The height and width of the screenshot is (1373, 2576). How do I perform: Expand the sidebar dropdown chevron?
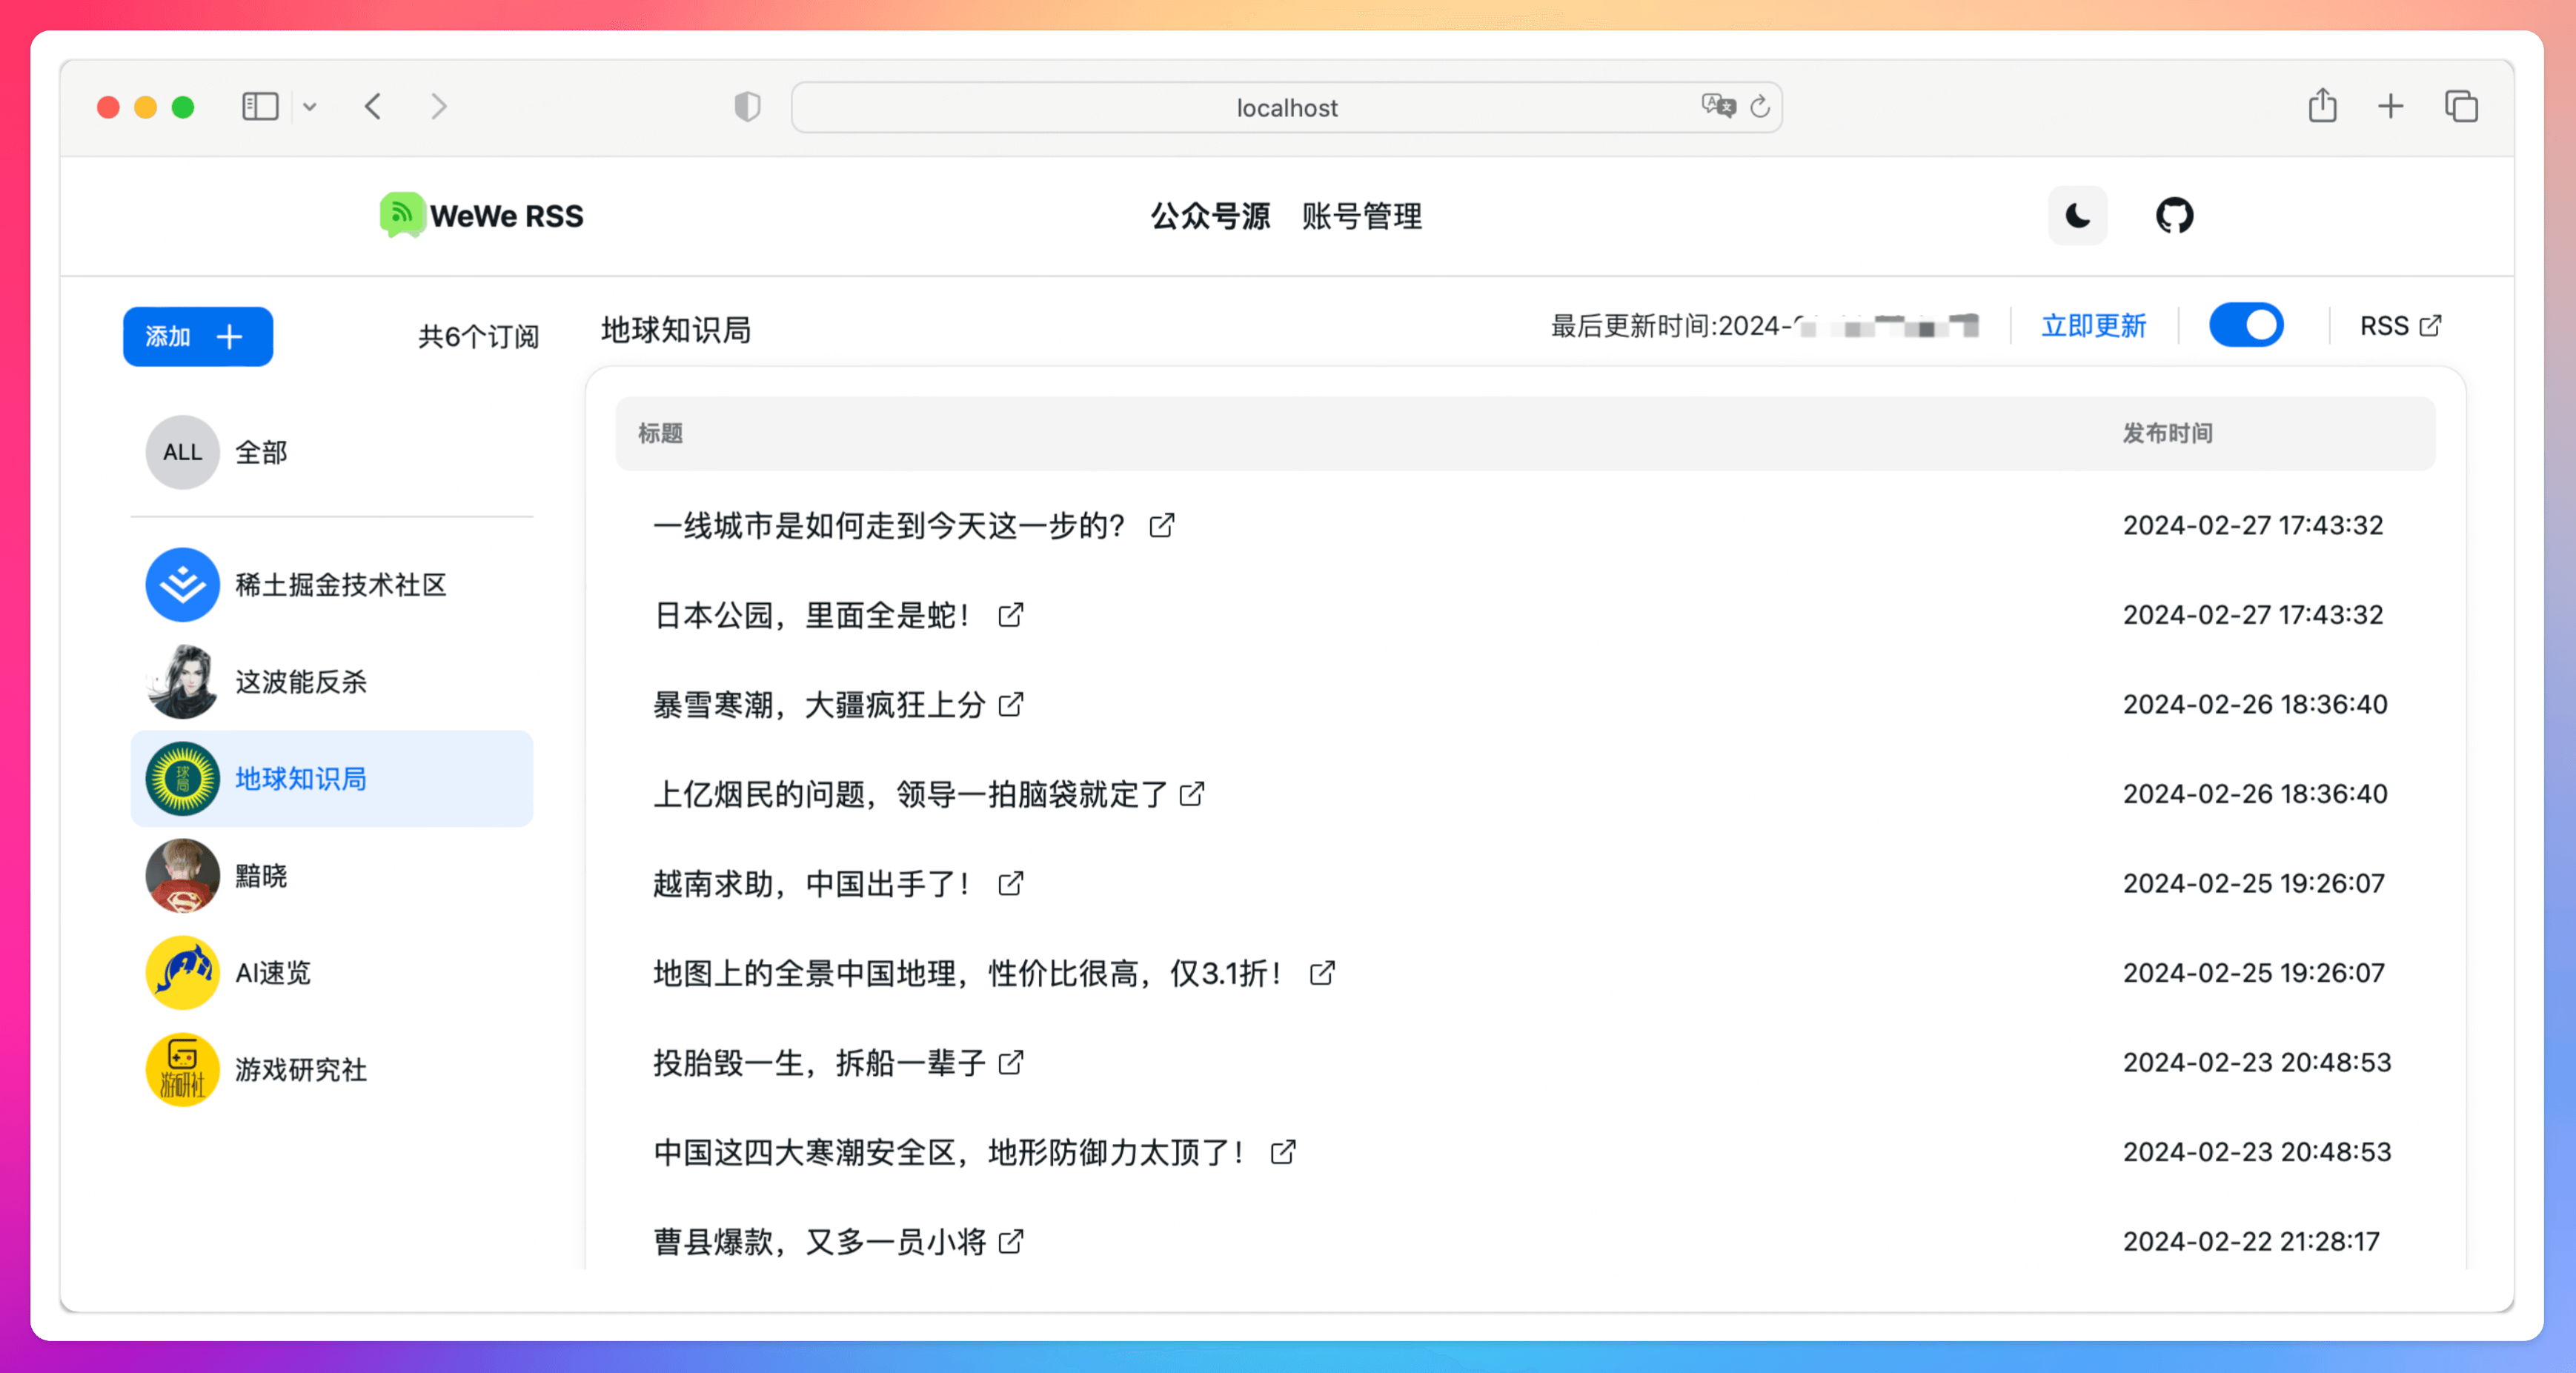[x=310, y=106]
